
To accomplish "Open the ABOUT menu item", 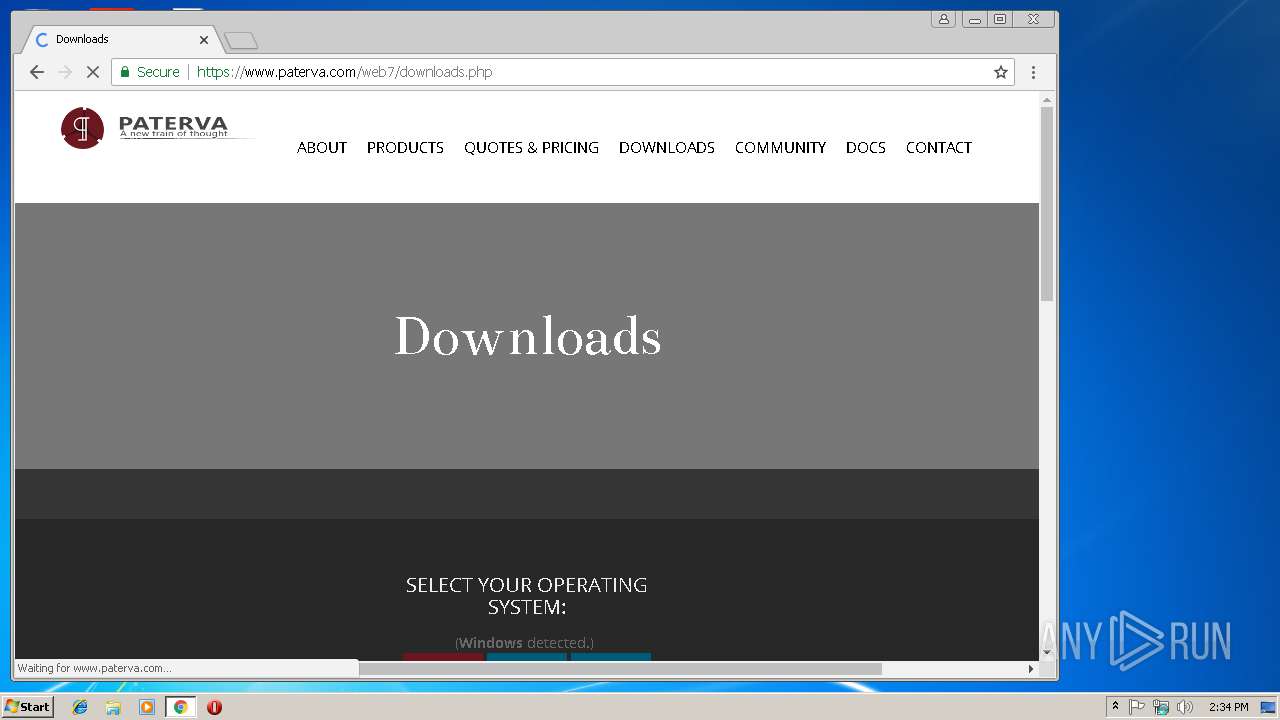I will (322, 148).
